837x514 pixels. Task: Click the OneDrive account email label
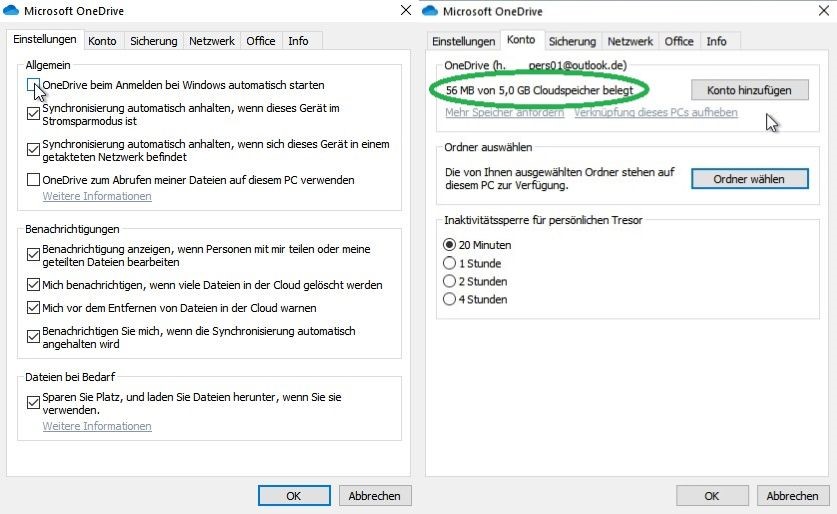(x=535, y=65)
